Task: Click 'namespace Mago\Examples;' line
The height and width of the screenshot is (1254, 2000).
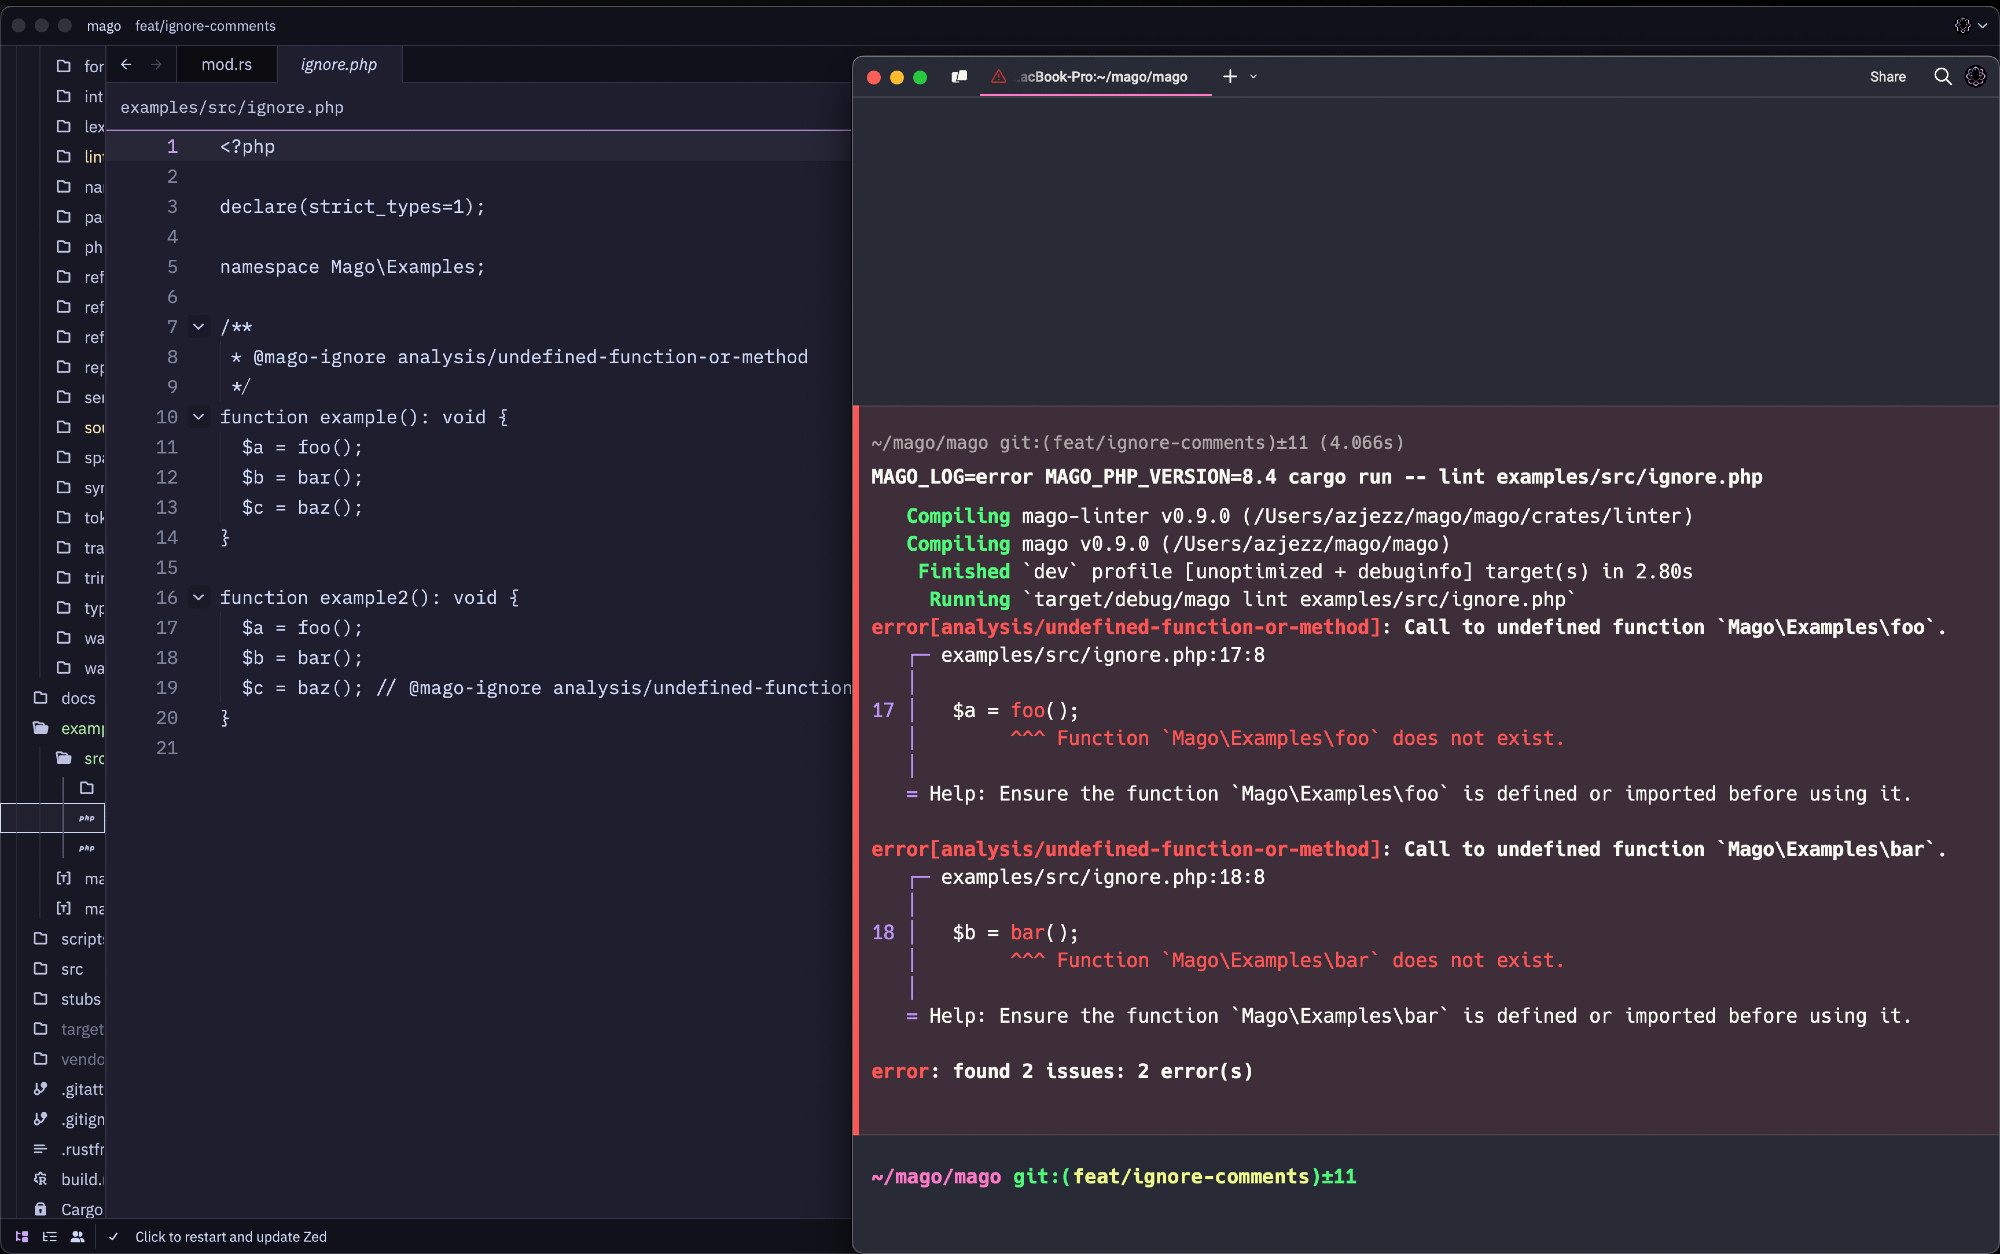Action: (x=352, y=267)
